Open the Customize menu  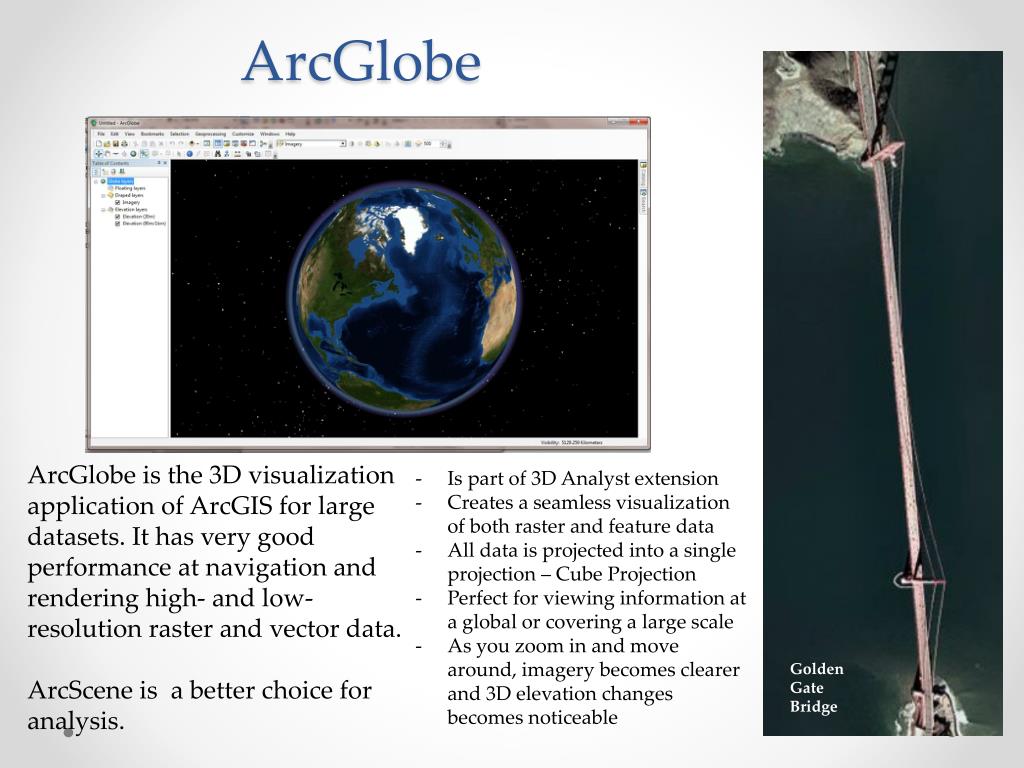point(243,134)
